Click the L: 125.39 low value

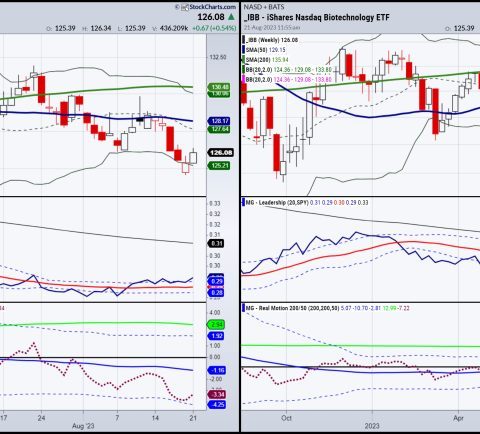pyautogui.click(x=132, y=28)
